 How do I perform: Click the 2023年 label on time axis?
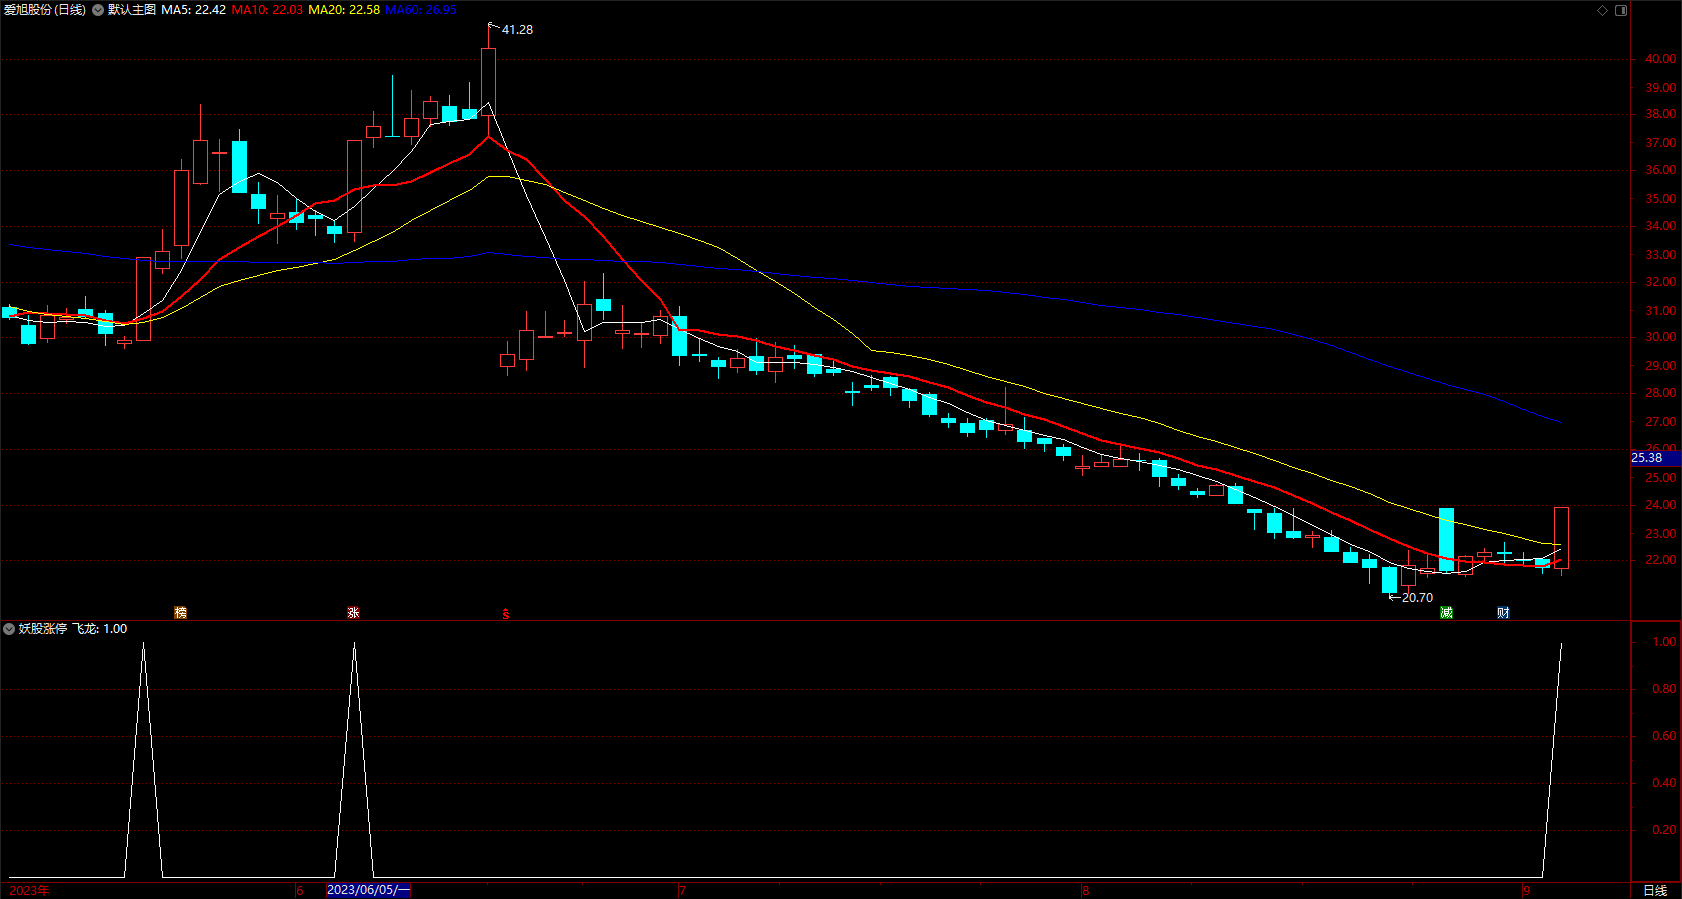[x=29, y=890]
